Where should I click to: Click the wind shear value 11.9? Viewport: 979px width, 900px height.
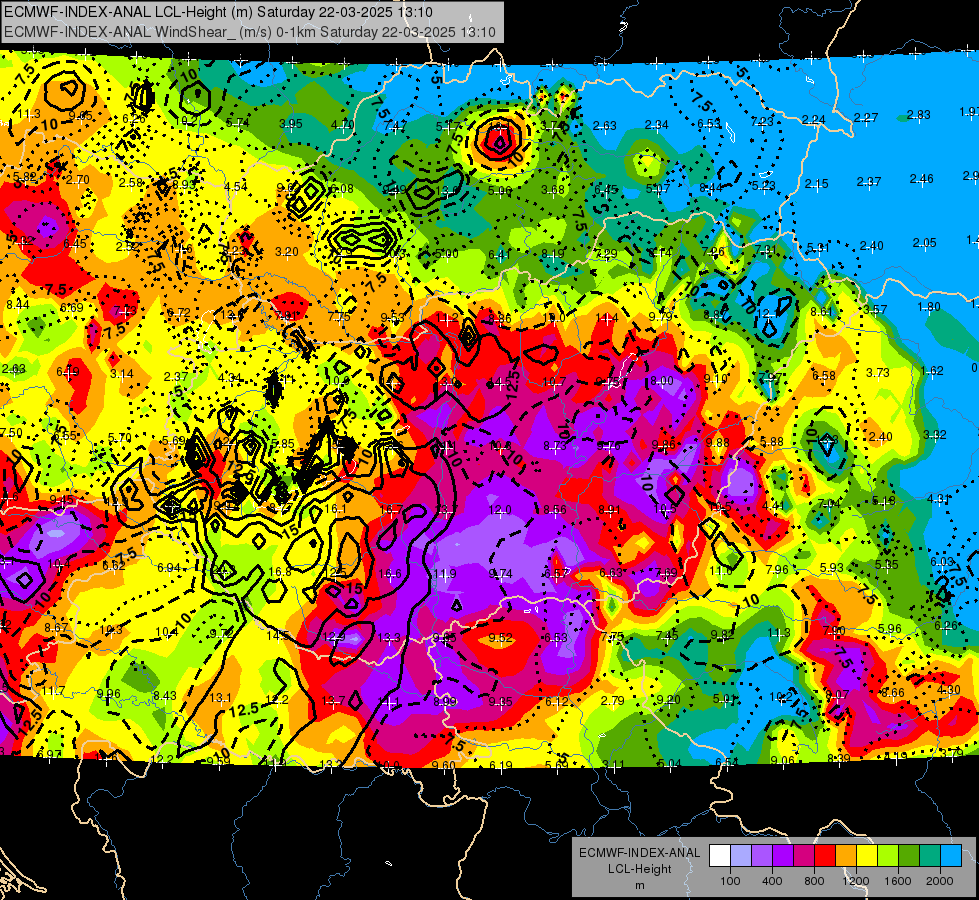(x=445, y=573)
